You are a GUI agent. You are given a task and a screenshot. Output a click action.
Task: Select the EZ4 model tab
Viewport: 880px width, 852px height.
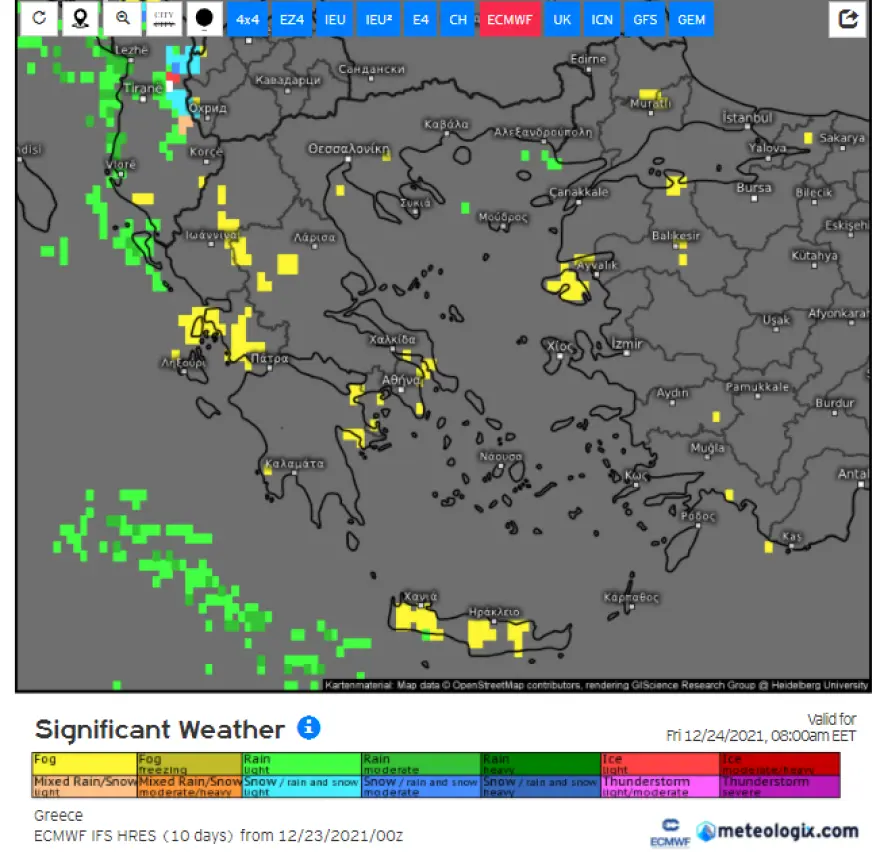[x=291, y=20]
